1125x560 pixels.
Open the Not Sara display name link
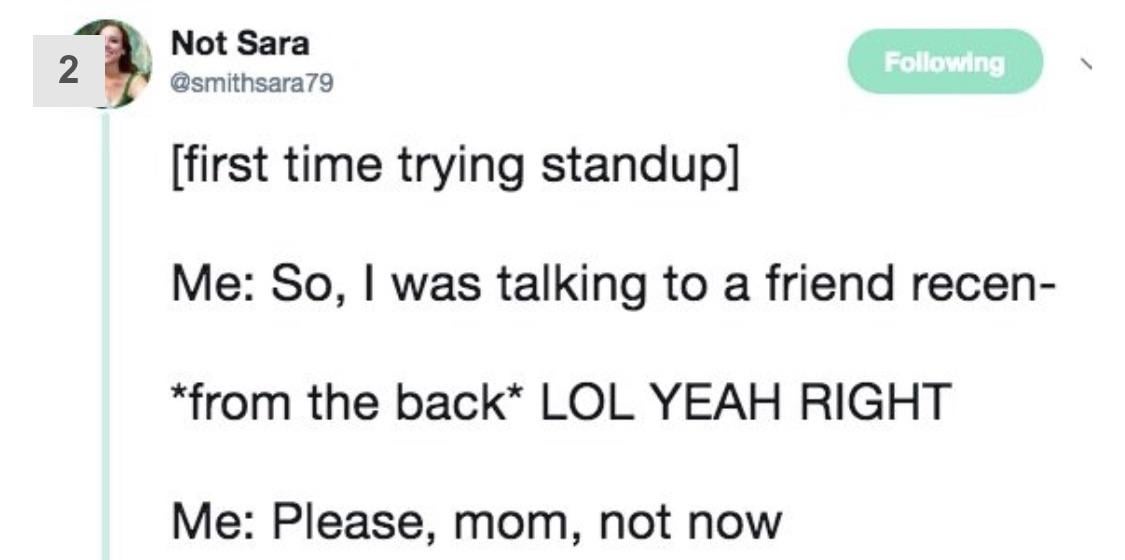click(240, 45)
